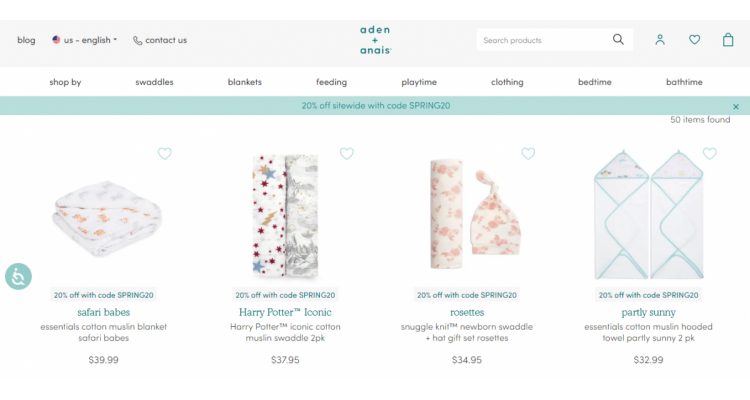The image size is (750, 400).
Task: Click the Search products field
Action: tap(544, 40)
